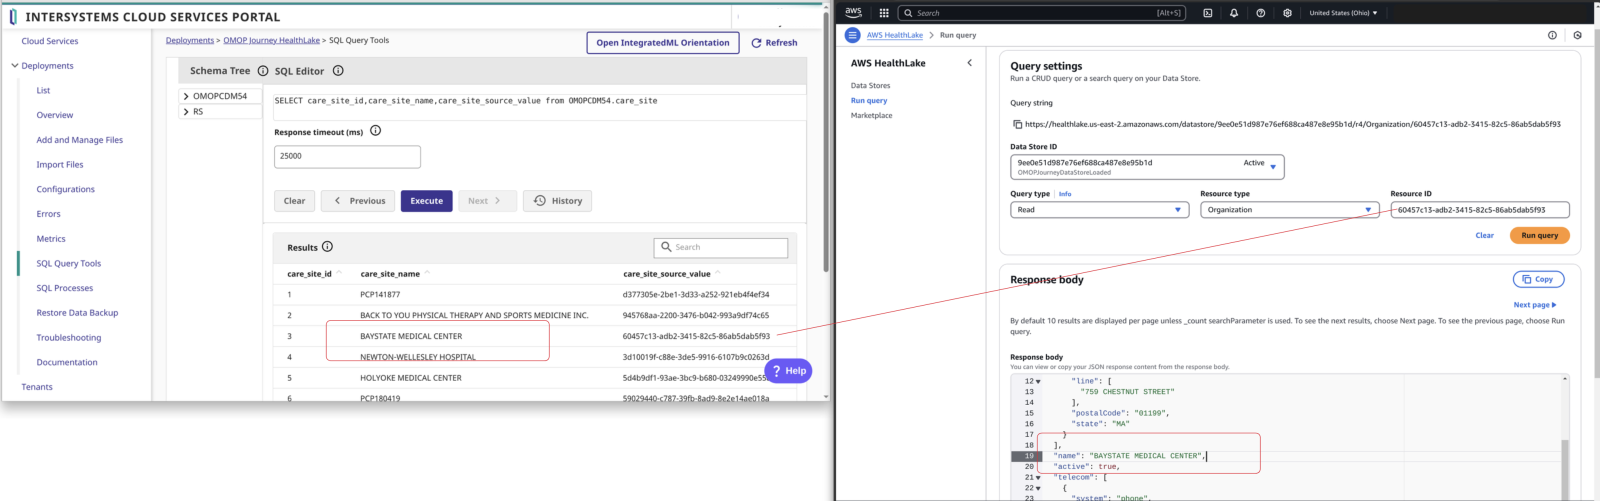Show info for SQL Editor

coord(338,71)
